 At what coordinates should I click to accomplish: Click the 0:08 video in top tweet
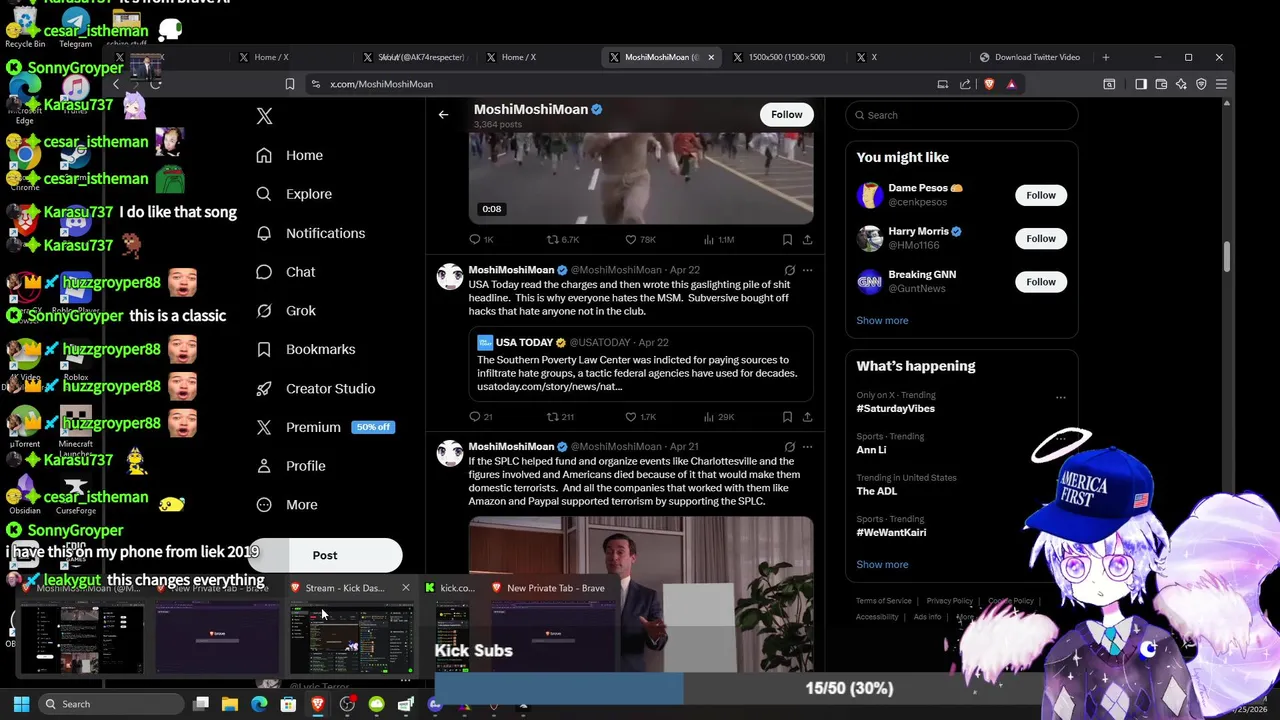click(641, 178)
